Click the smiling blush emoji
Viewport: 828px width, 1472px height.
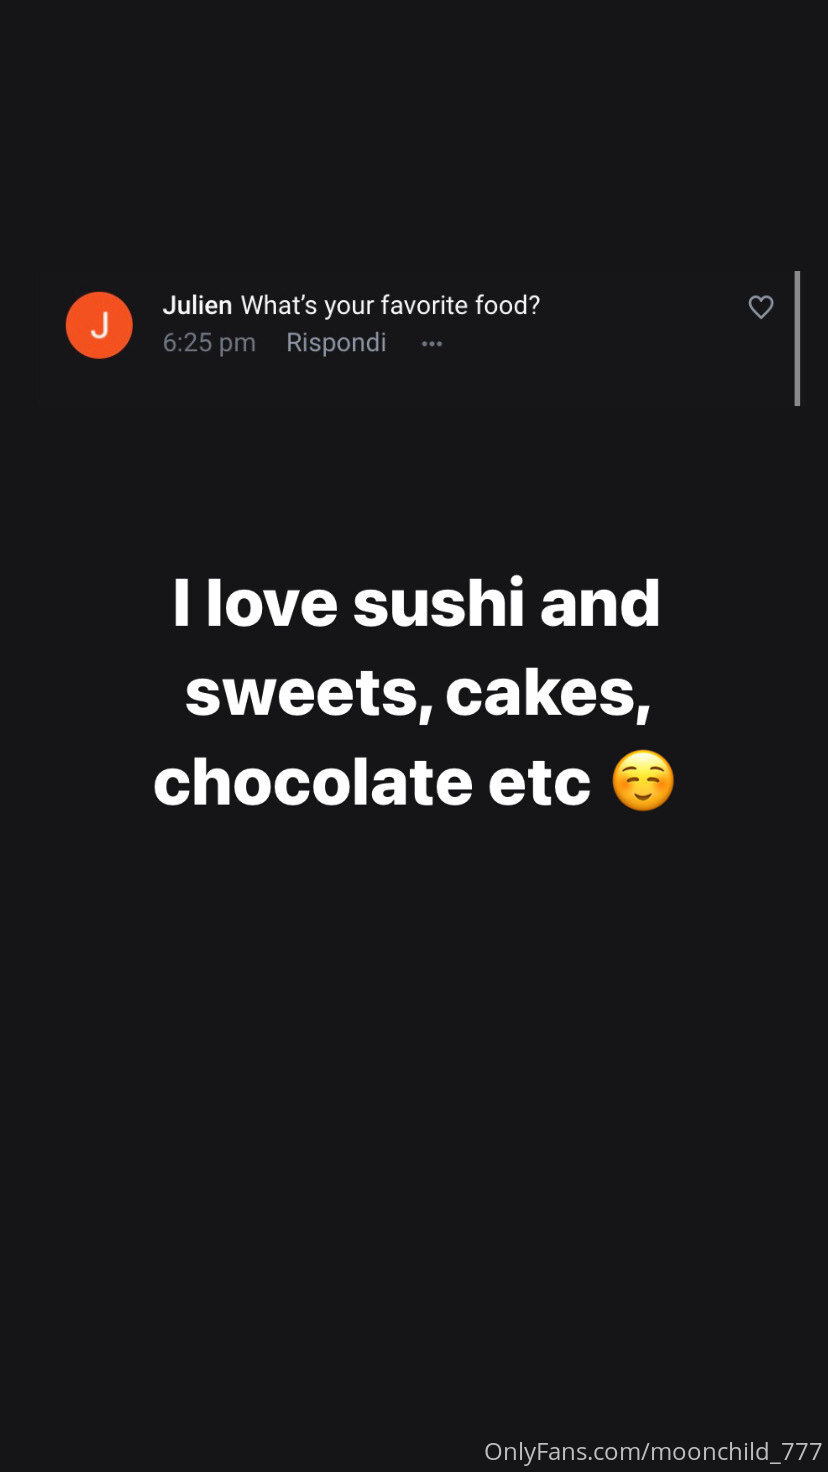643,781
